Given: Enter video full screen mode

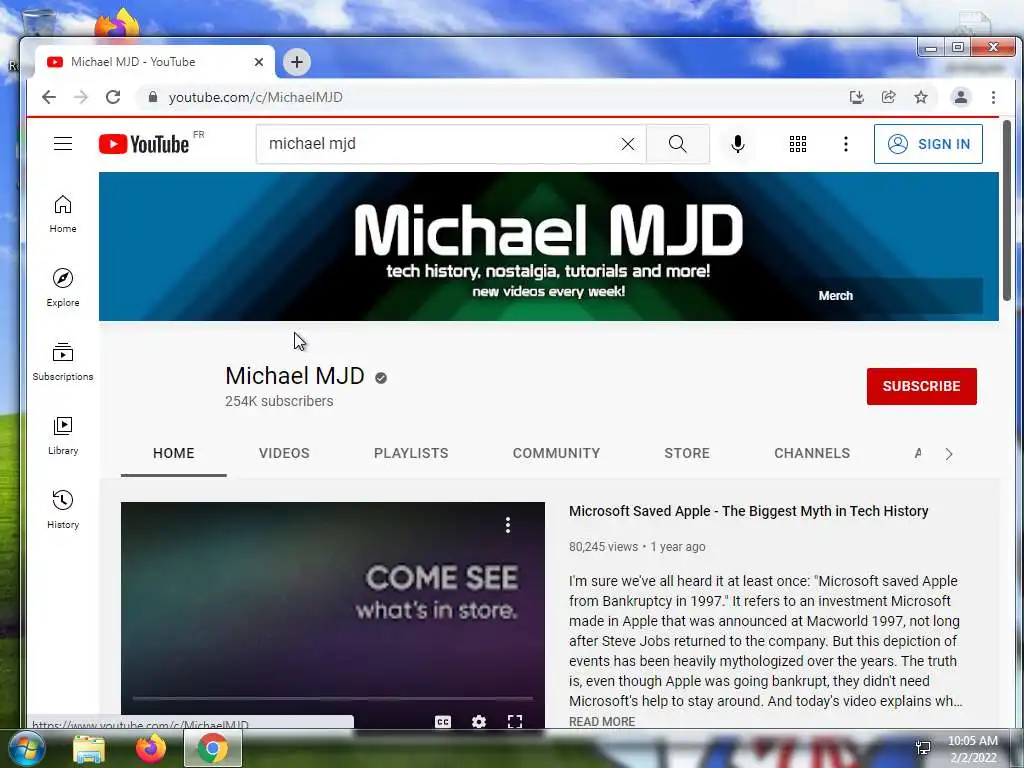Looking at the screenshot, I should click(515, 722).
